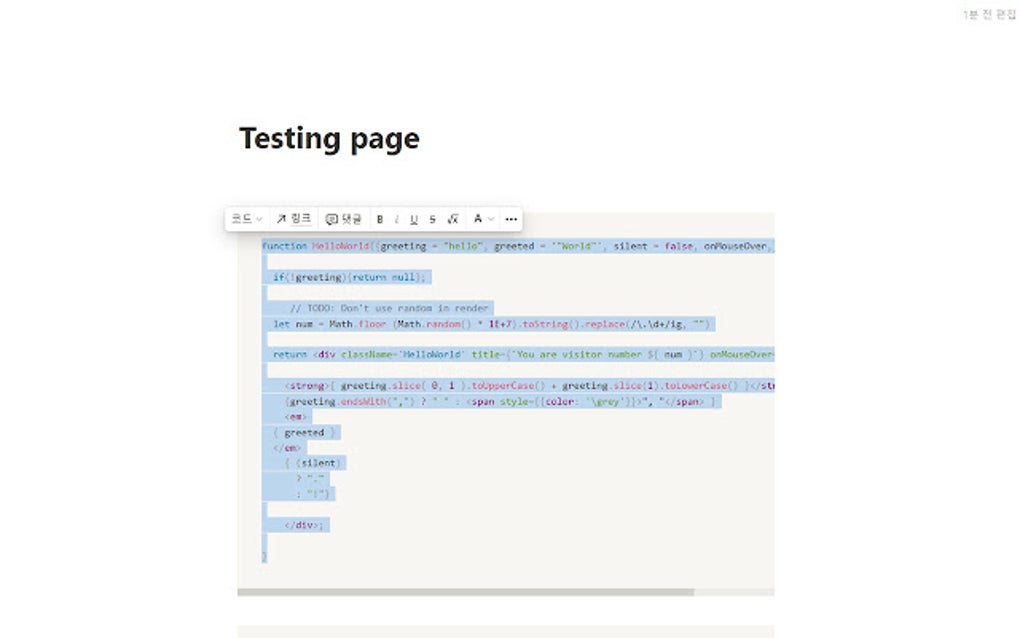This screenshot has height=638, width=1020.
Task: Toggle underline formatting
Action: (x=414, y=220)
